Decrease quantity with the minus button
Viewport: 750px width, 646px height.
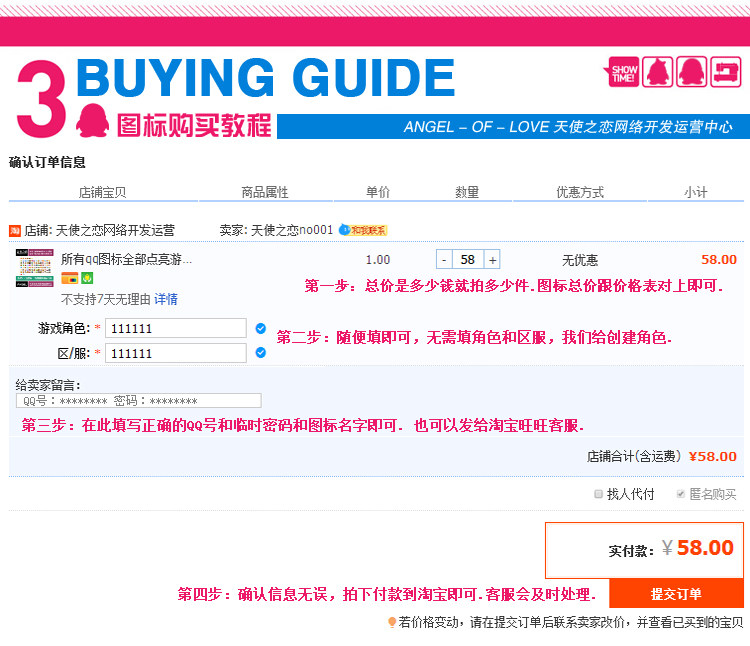click(444, 260)
